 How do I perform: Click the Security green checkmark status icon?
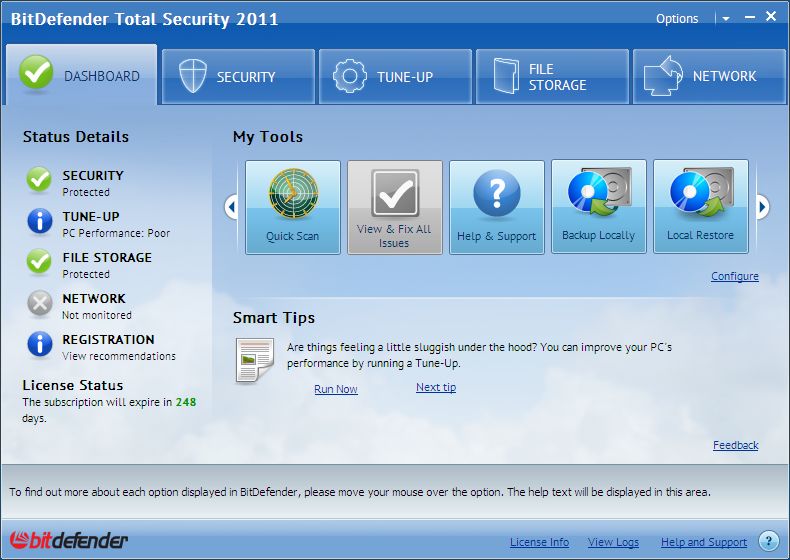(39, 179)
